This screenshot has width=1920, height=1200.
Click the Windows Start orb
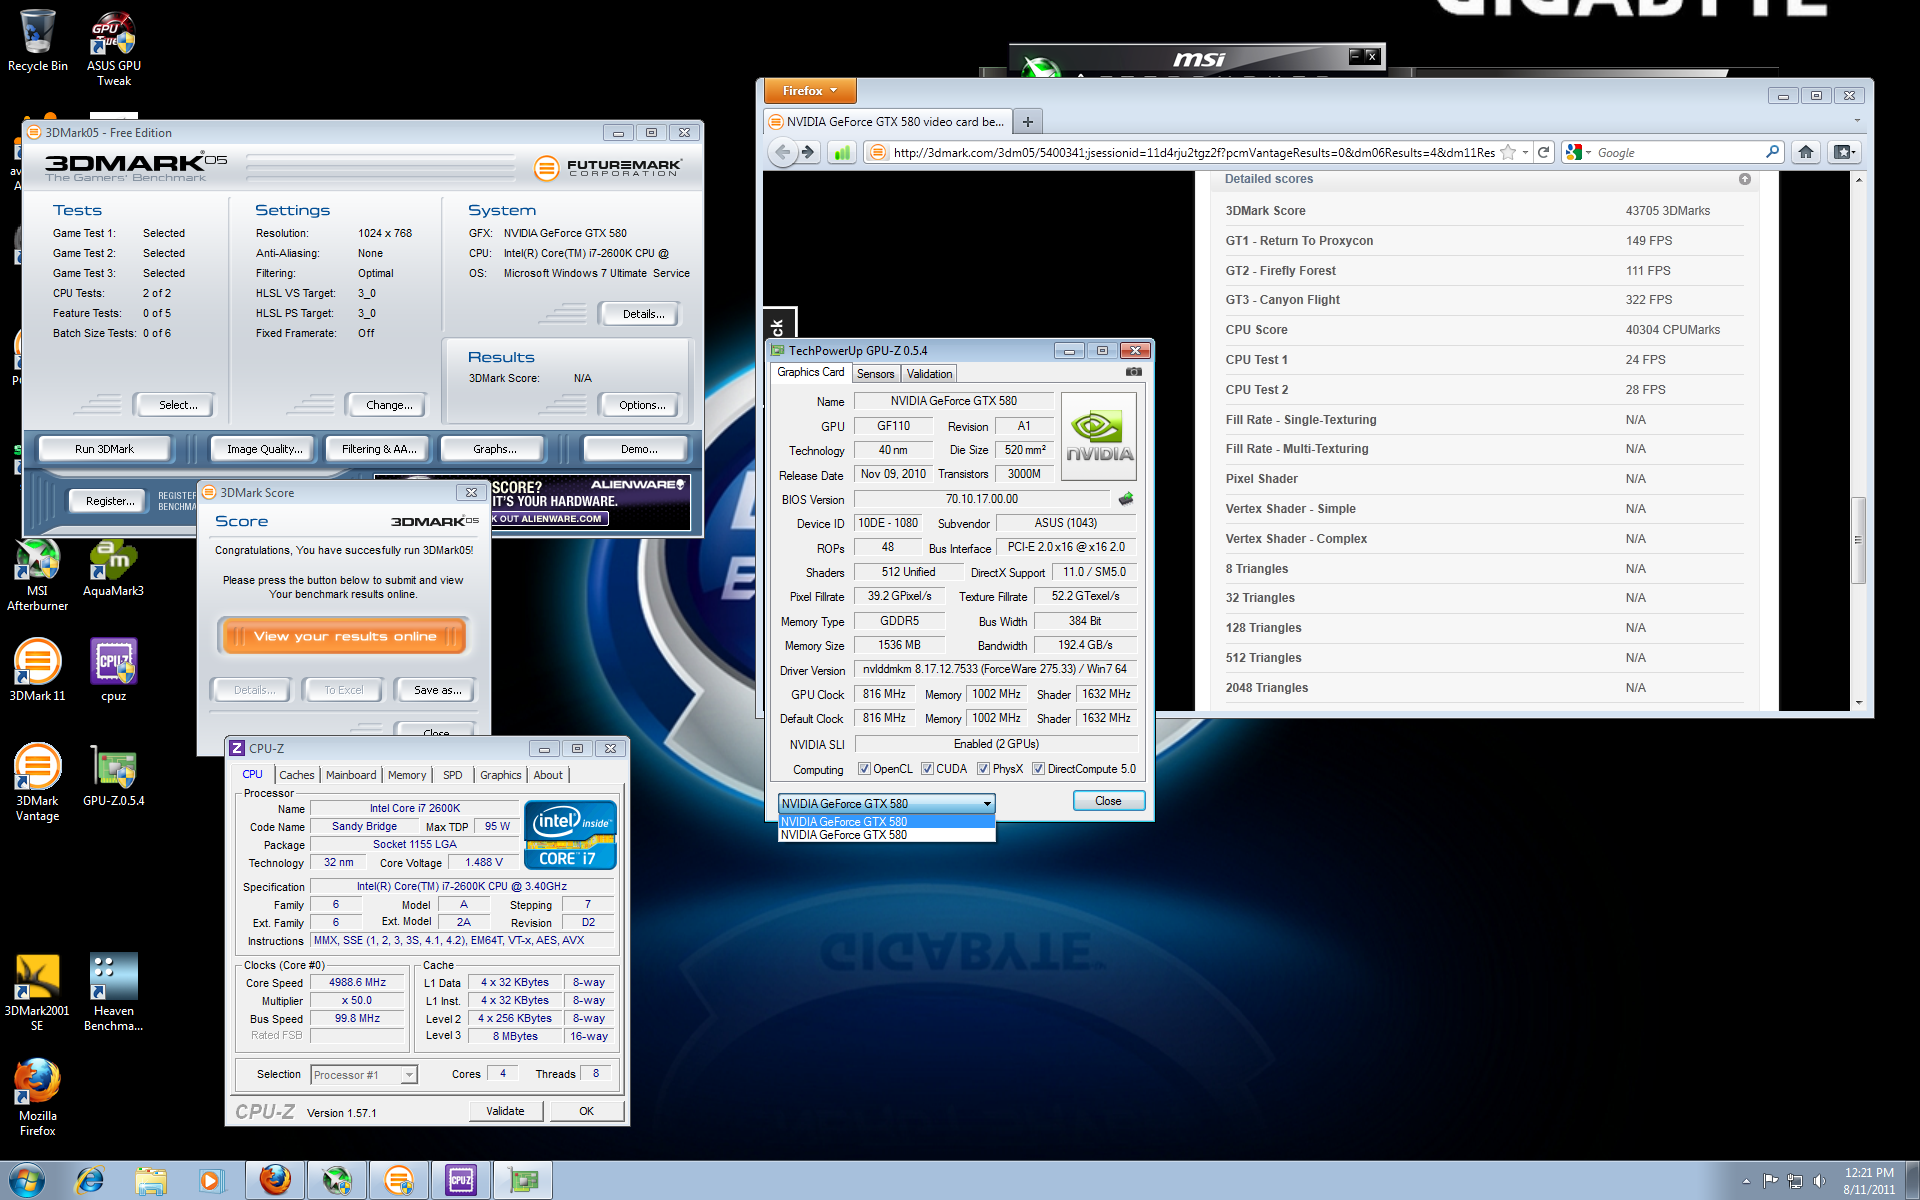27,1180
